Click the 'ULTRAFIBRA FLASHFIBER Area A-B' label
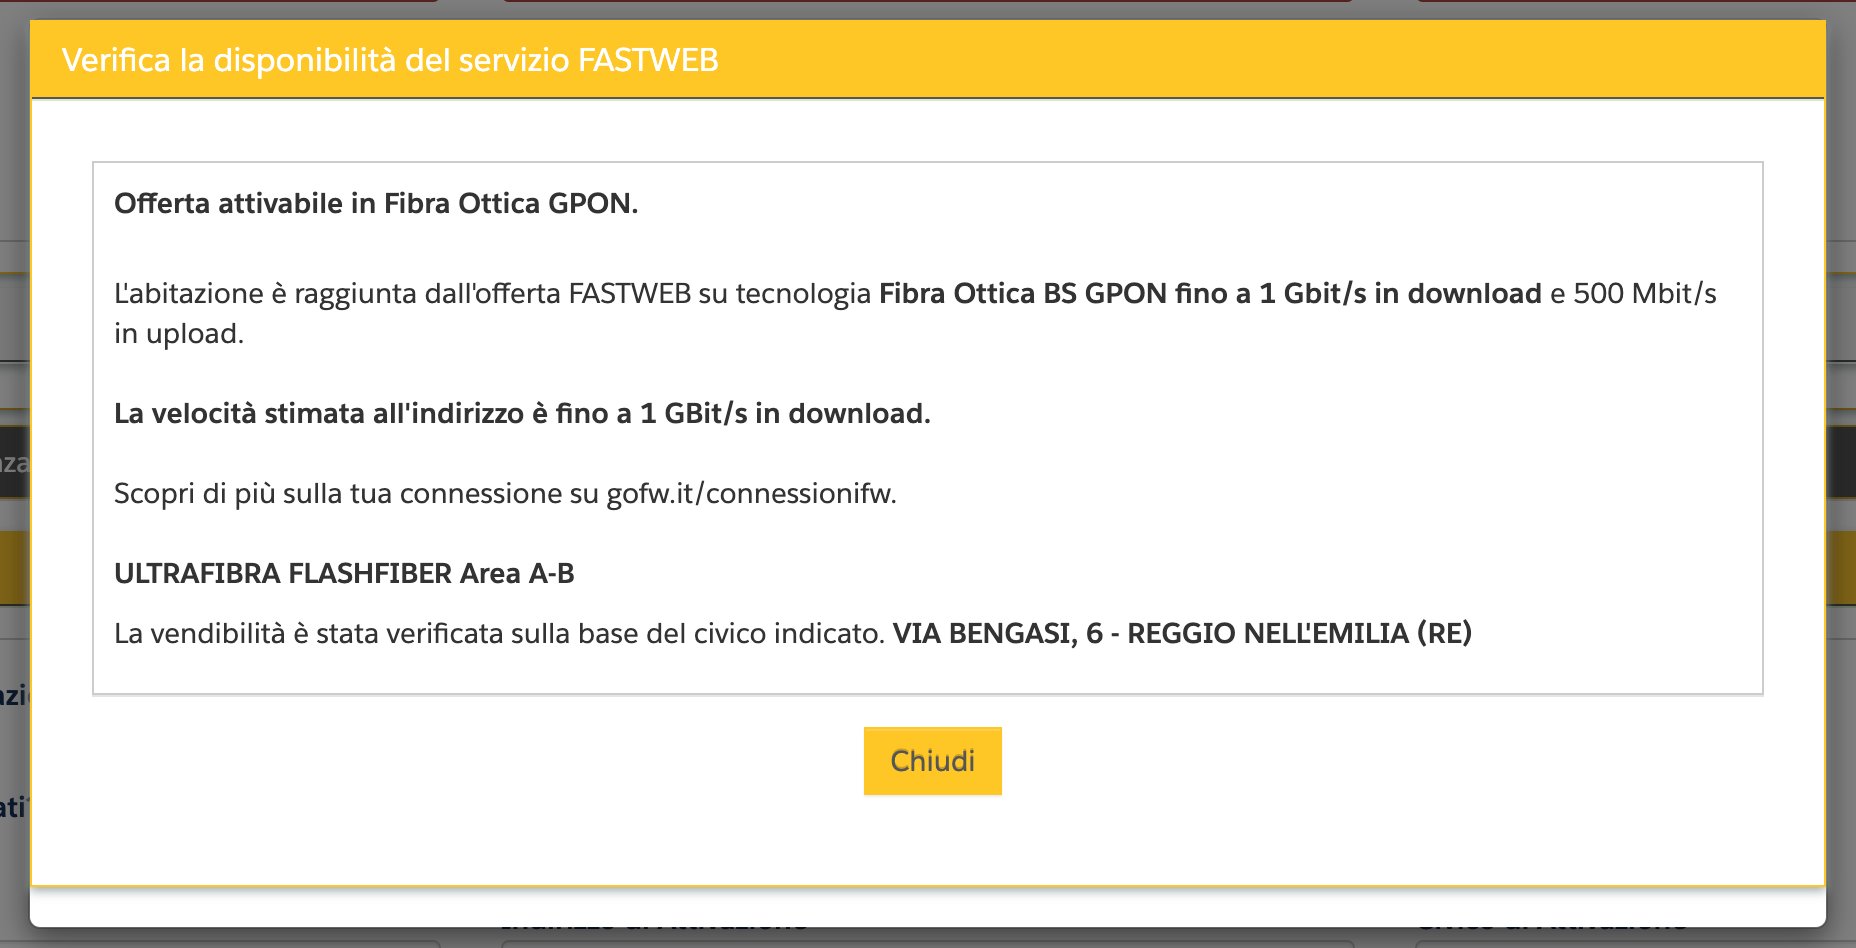Screen dimensions: 1856x948 (344, 574)
